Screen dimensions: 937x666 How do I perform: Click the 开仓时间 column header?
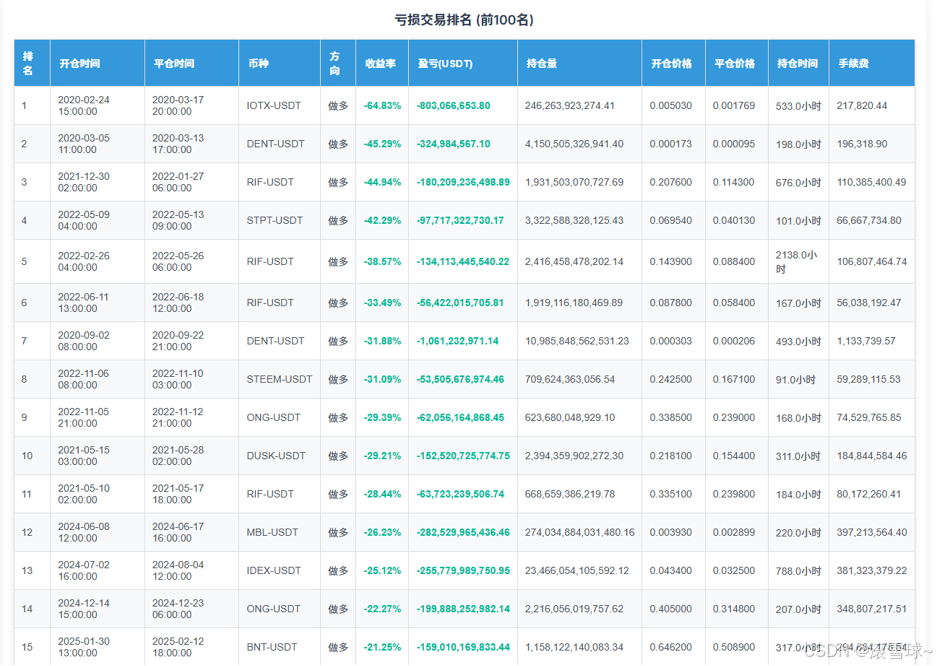[x=97, y=63]
